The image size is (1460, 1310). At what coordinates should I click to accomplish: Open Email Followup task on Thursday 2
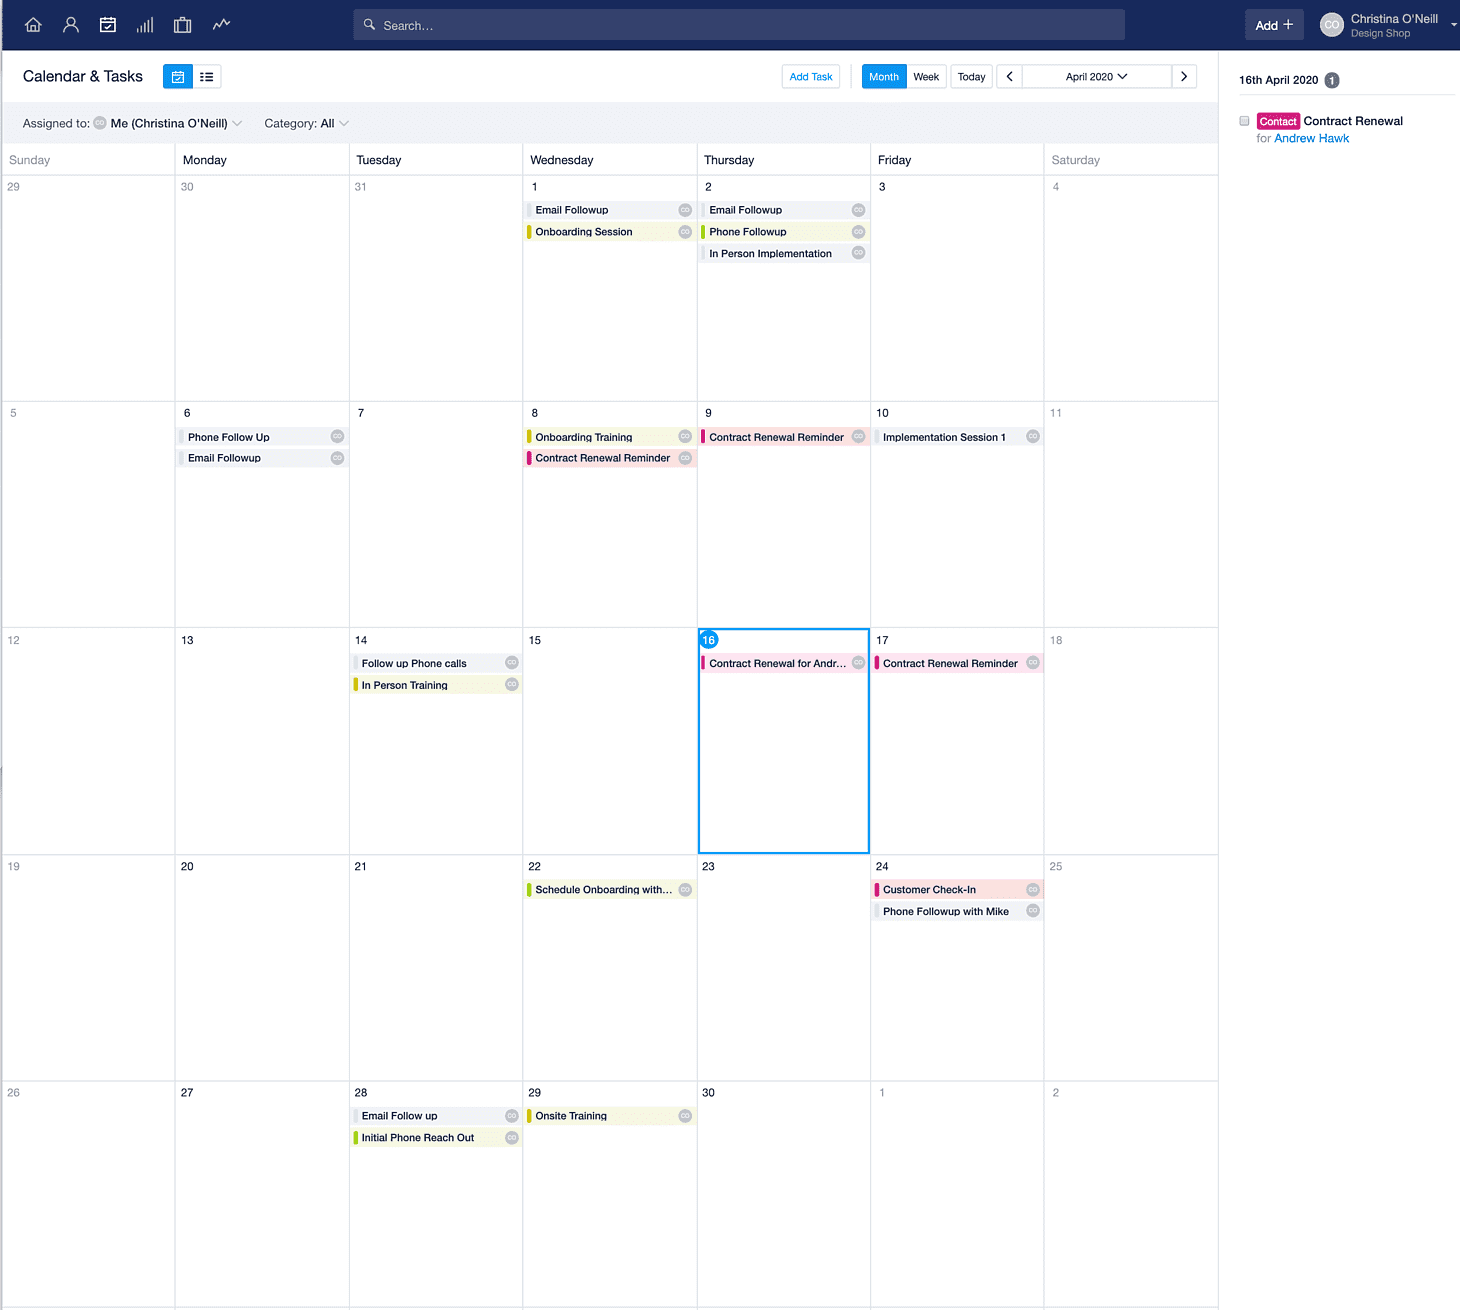pos(783,210)
